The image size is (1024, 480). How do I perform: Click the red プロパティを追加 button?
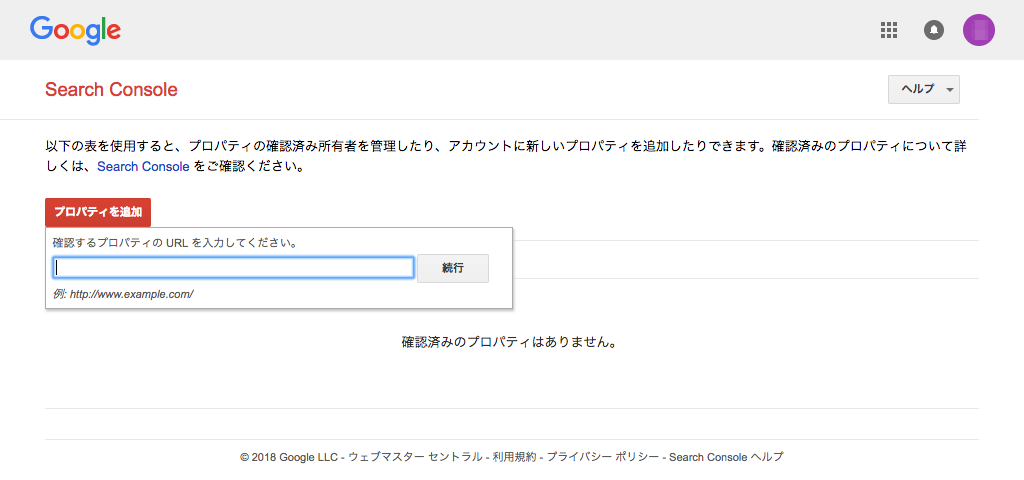click(98, 212)
